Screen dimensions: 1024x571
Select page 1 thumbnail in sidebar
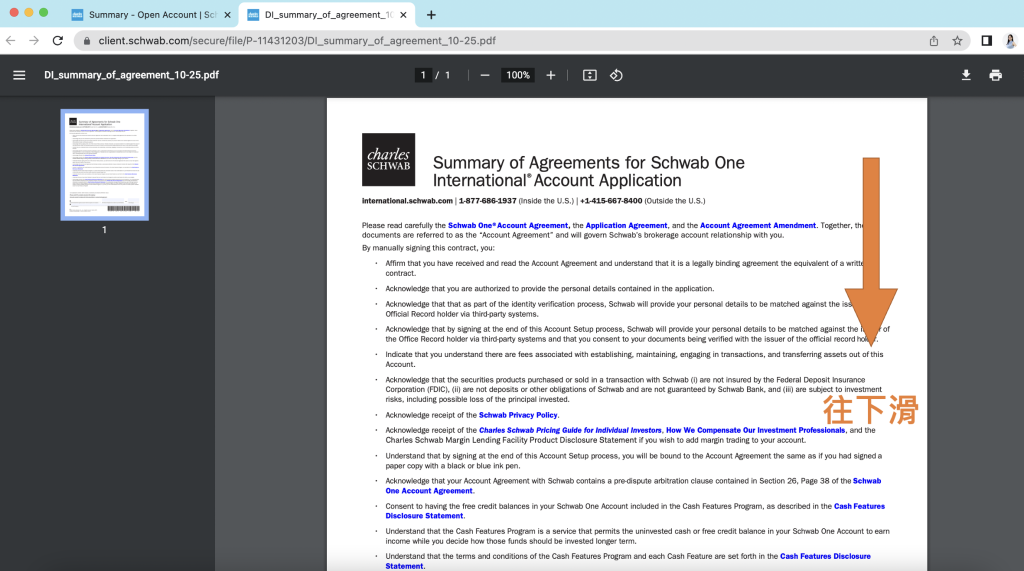(104, 165)
